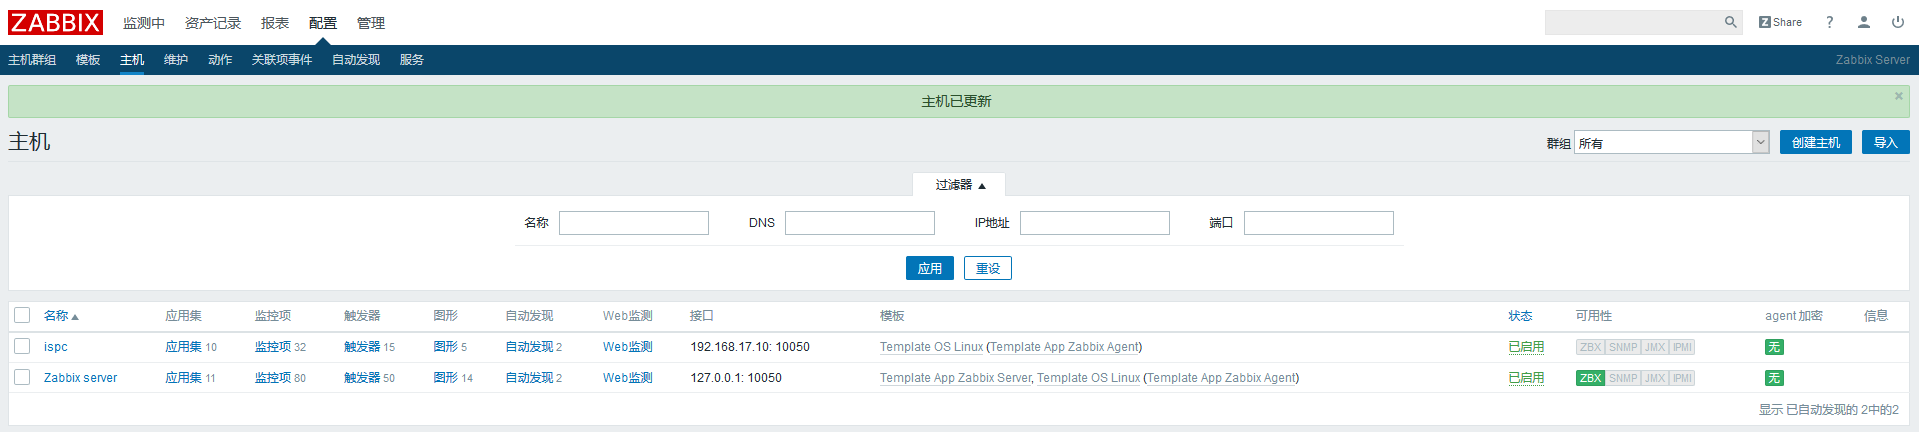Image resolution: width=1919 pixels, height=432 pixels.
Task: Click encryption 无 badge for ispc
Action: 1774,347
